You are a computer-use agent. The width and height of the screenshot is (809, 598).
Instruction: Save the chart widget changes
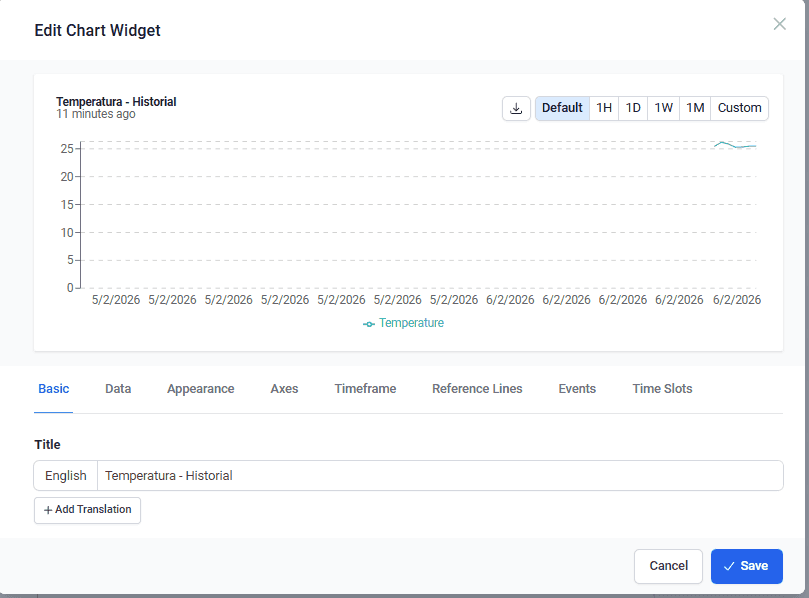(746, 566)
